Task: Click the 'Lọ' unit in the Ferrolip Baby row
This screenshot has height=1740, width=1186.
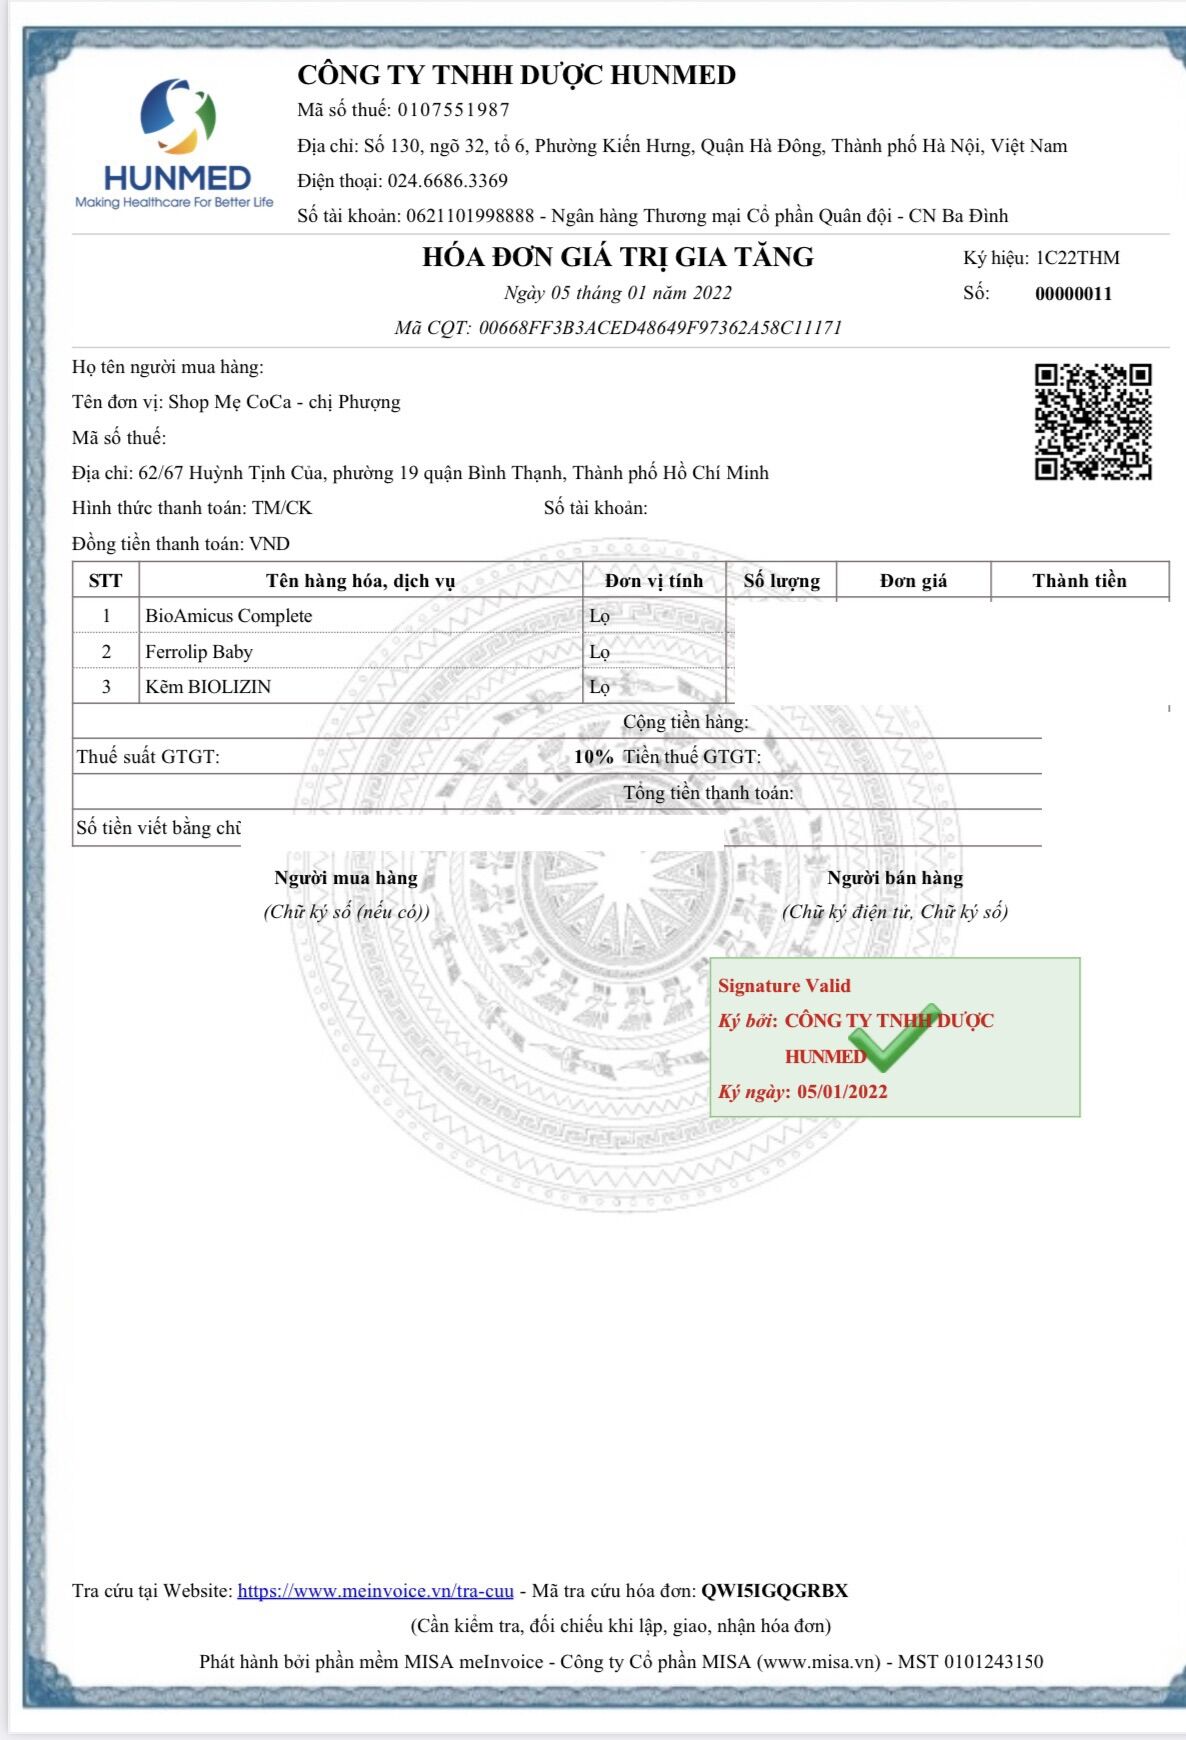Action: [600, 652]
